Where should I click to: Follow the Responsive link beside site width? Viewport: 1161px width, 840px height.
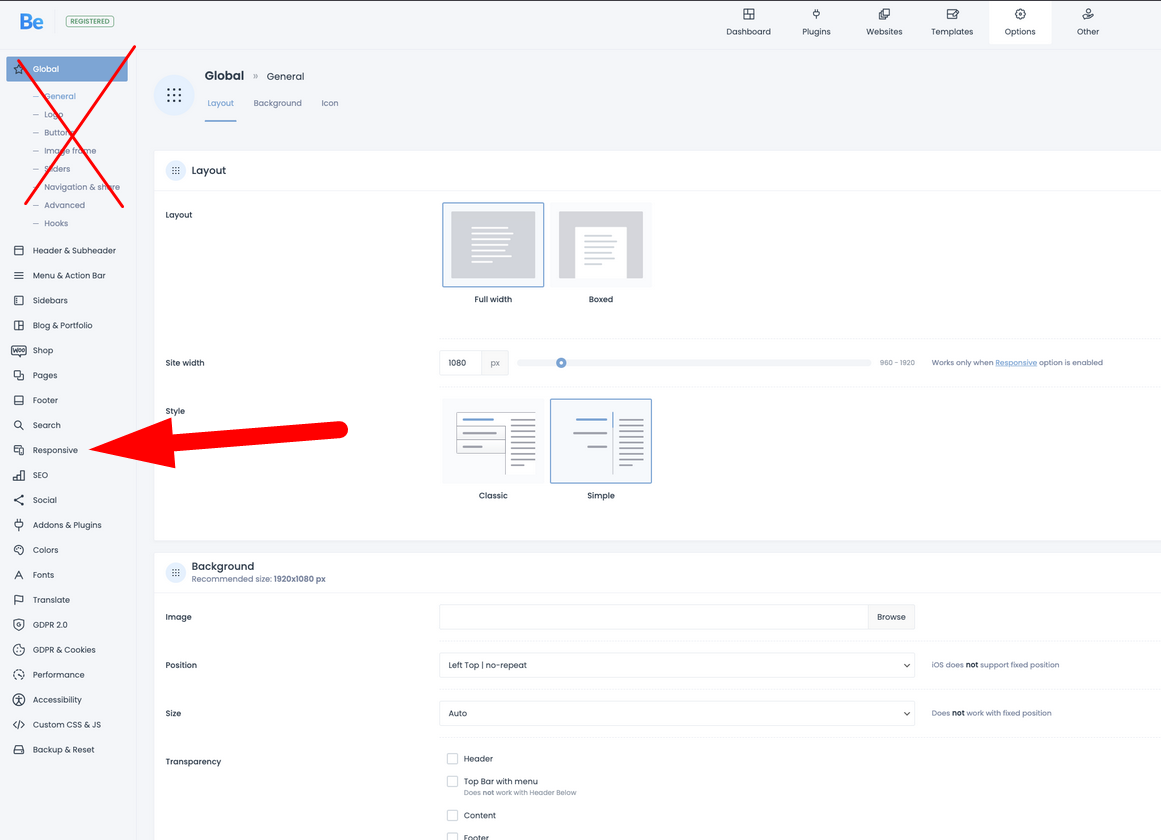1015,363
